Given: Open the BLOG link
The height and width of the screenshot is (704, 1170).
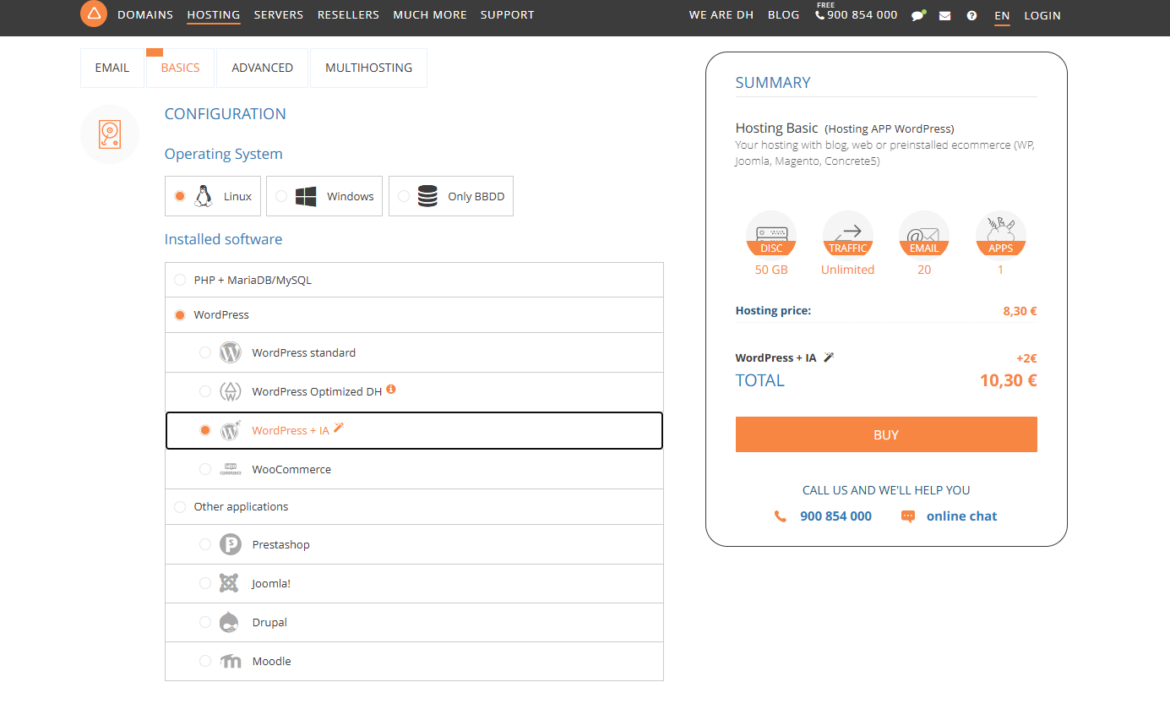Looking at the screenshot, I should (x=783, y=15).
